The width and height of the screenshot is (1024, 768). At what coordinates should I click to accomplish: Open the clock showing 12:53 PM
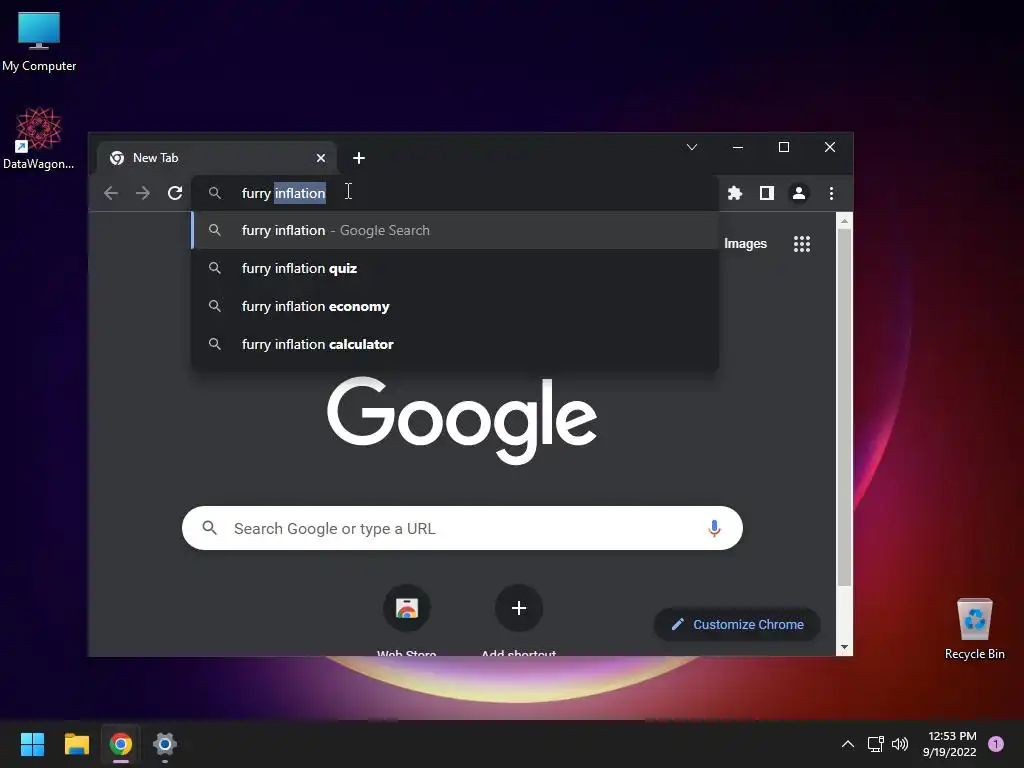[x=950, y=744]
